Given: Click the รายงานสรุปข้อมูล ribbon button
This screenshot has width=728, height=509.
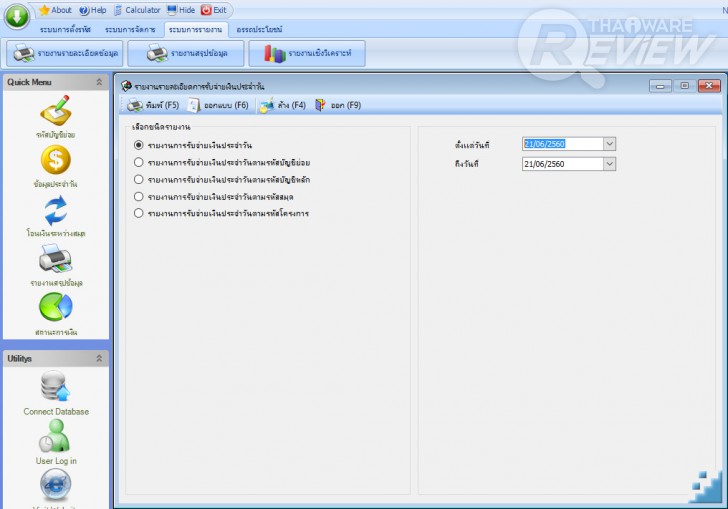Looking at the screenshot, I should (186, 53).
